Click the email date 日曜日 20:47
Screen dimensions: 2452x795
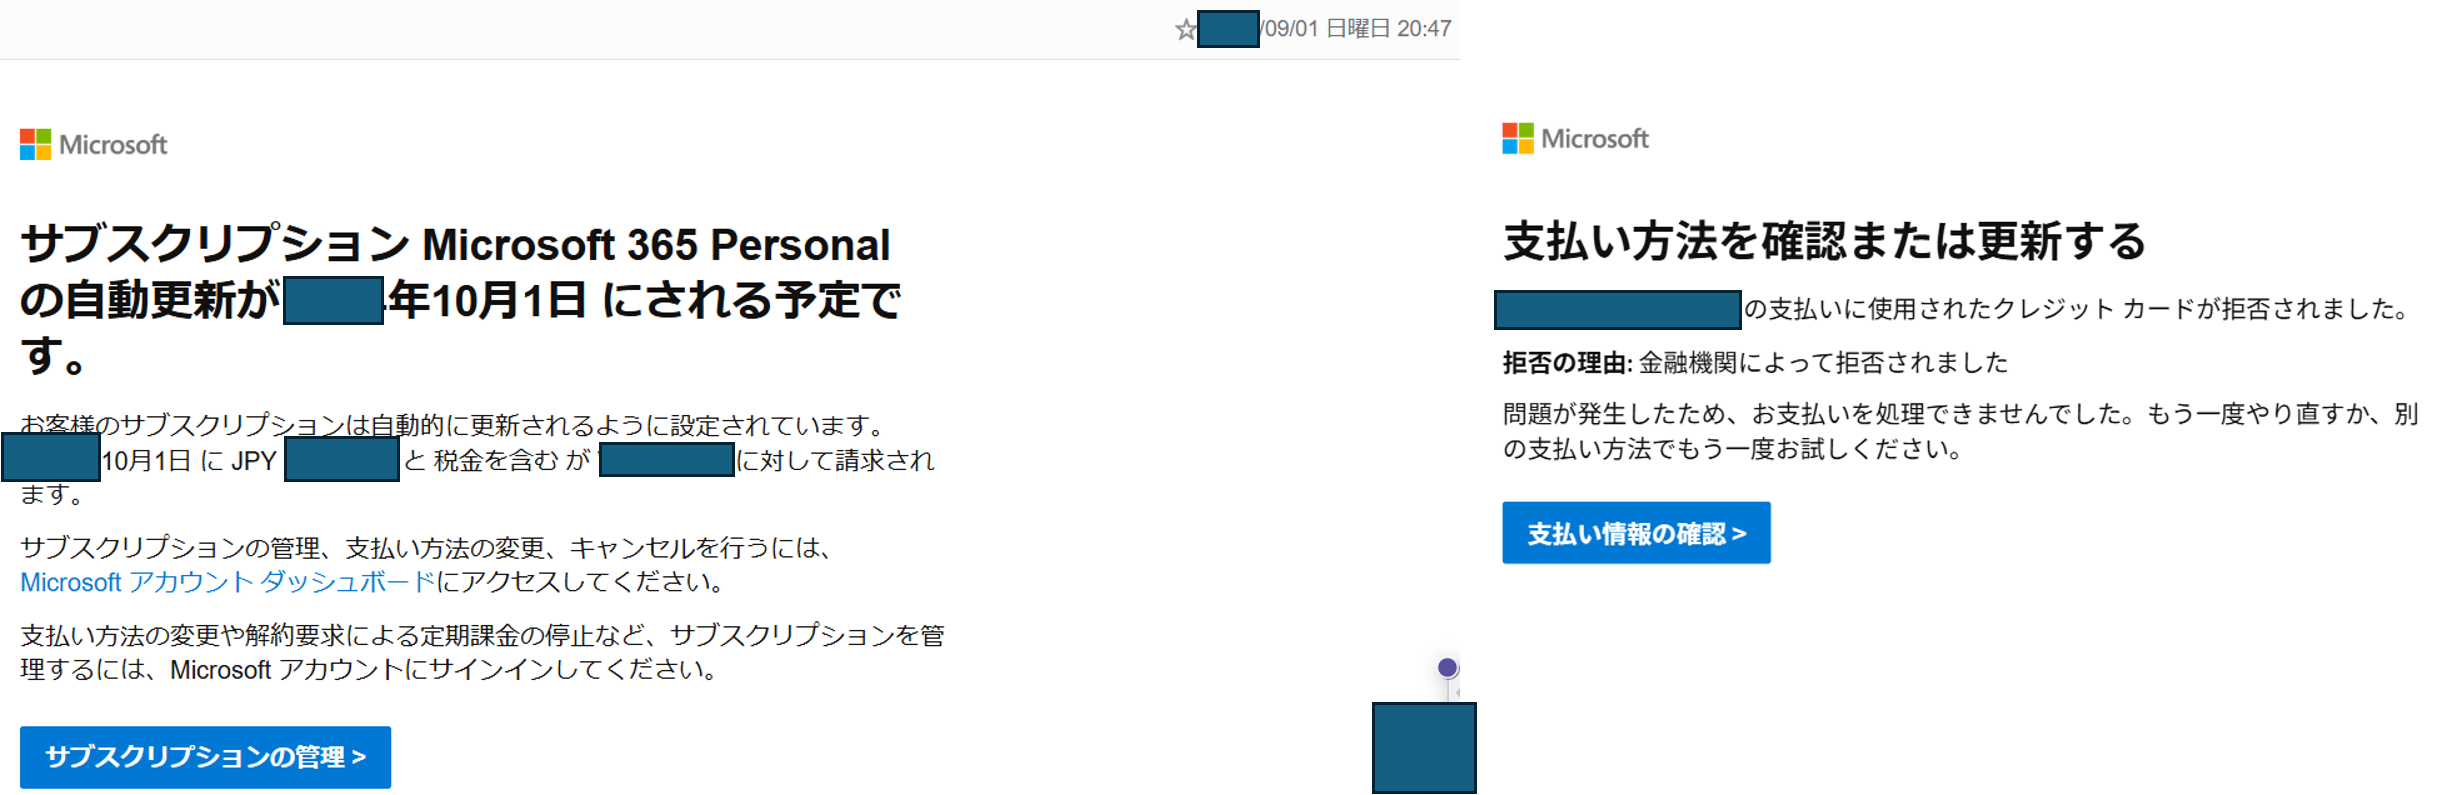coord(1388,29)
